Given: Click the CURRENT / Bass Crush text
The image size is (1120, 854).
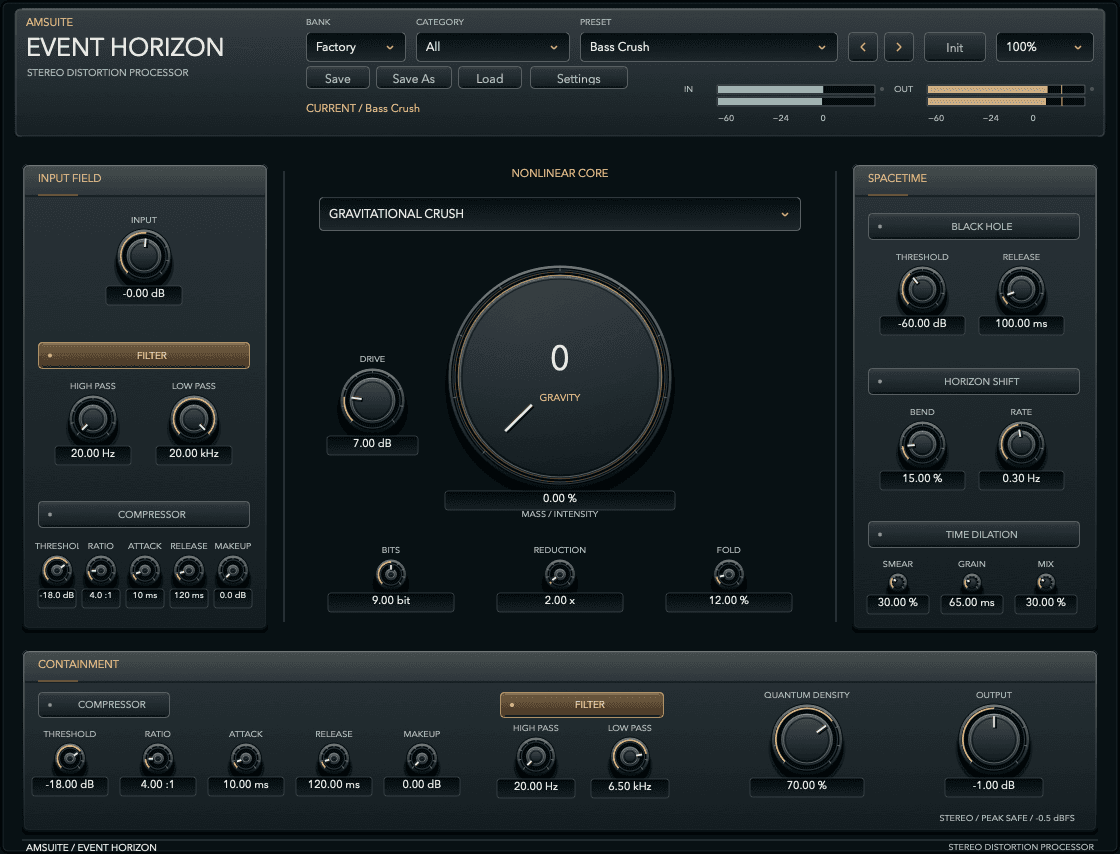Looking at the screenshot, I should coord(363,109).
